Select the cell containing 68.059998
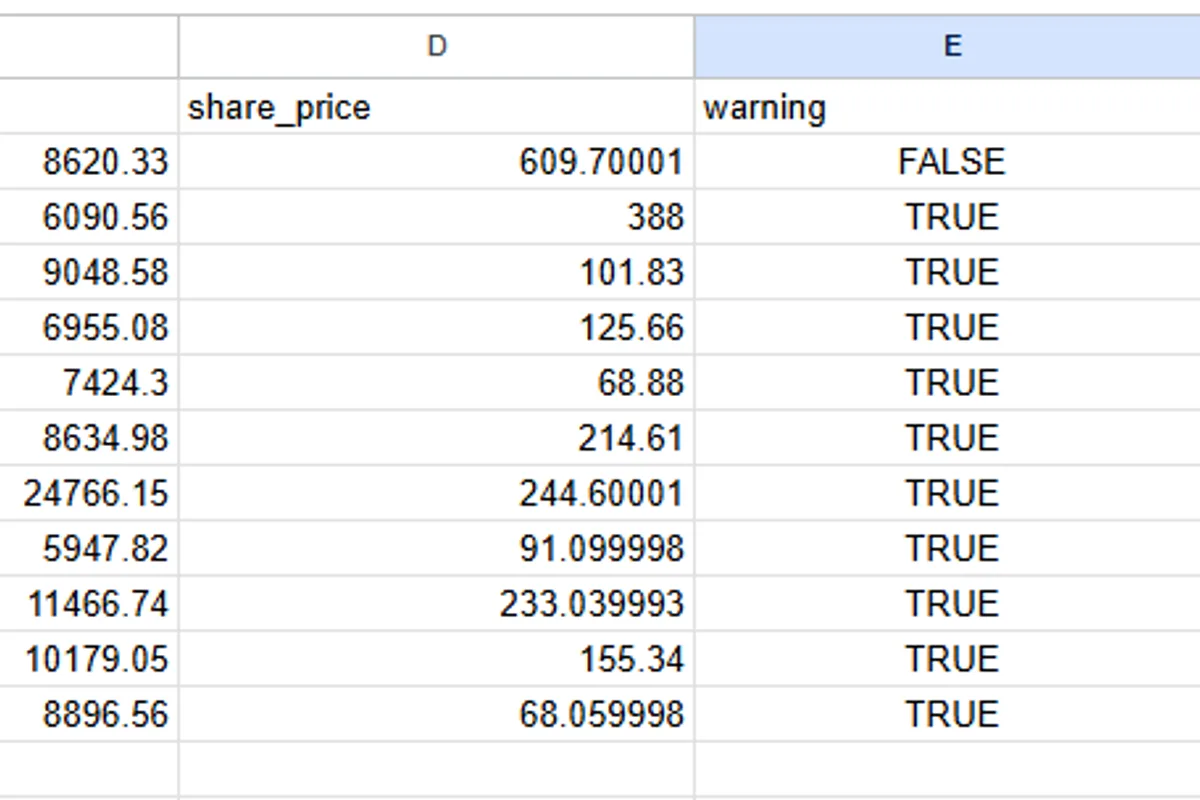 pyautogui.click(x=436, y=714)
